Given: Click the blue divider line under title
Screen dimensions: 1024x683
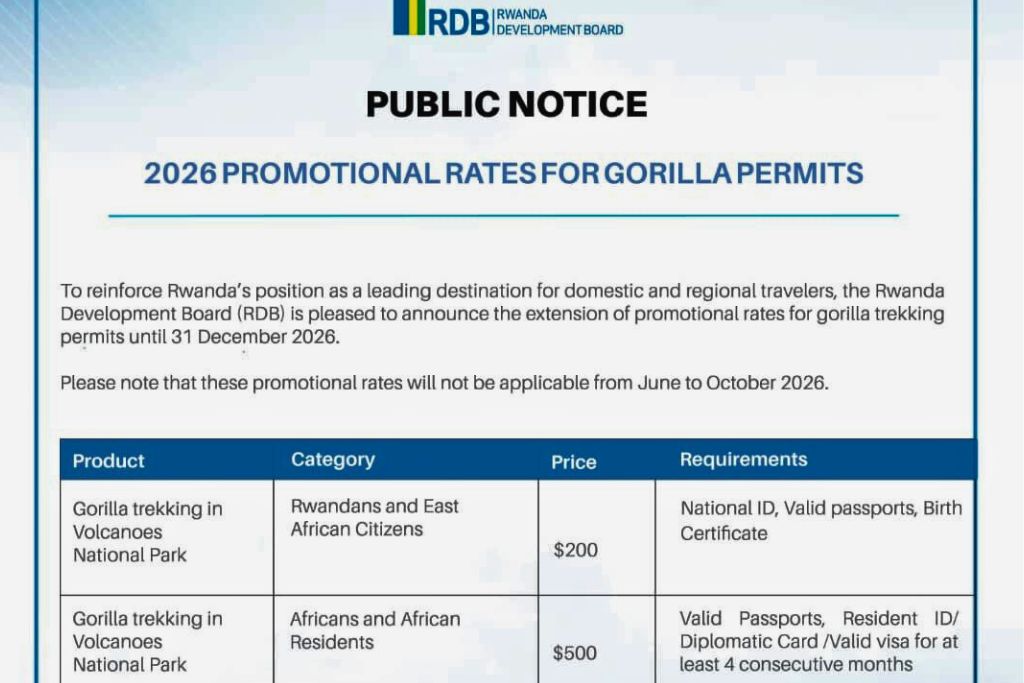Looking at the screenshot, I should click(503, 215).
